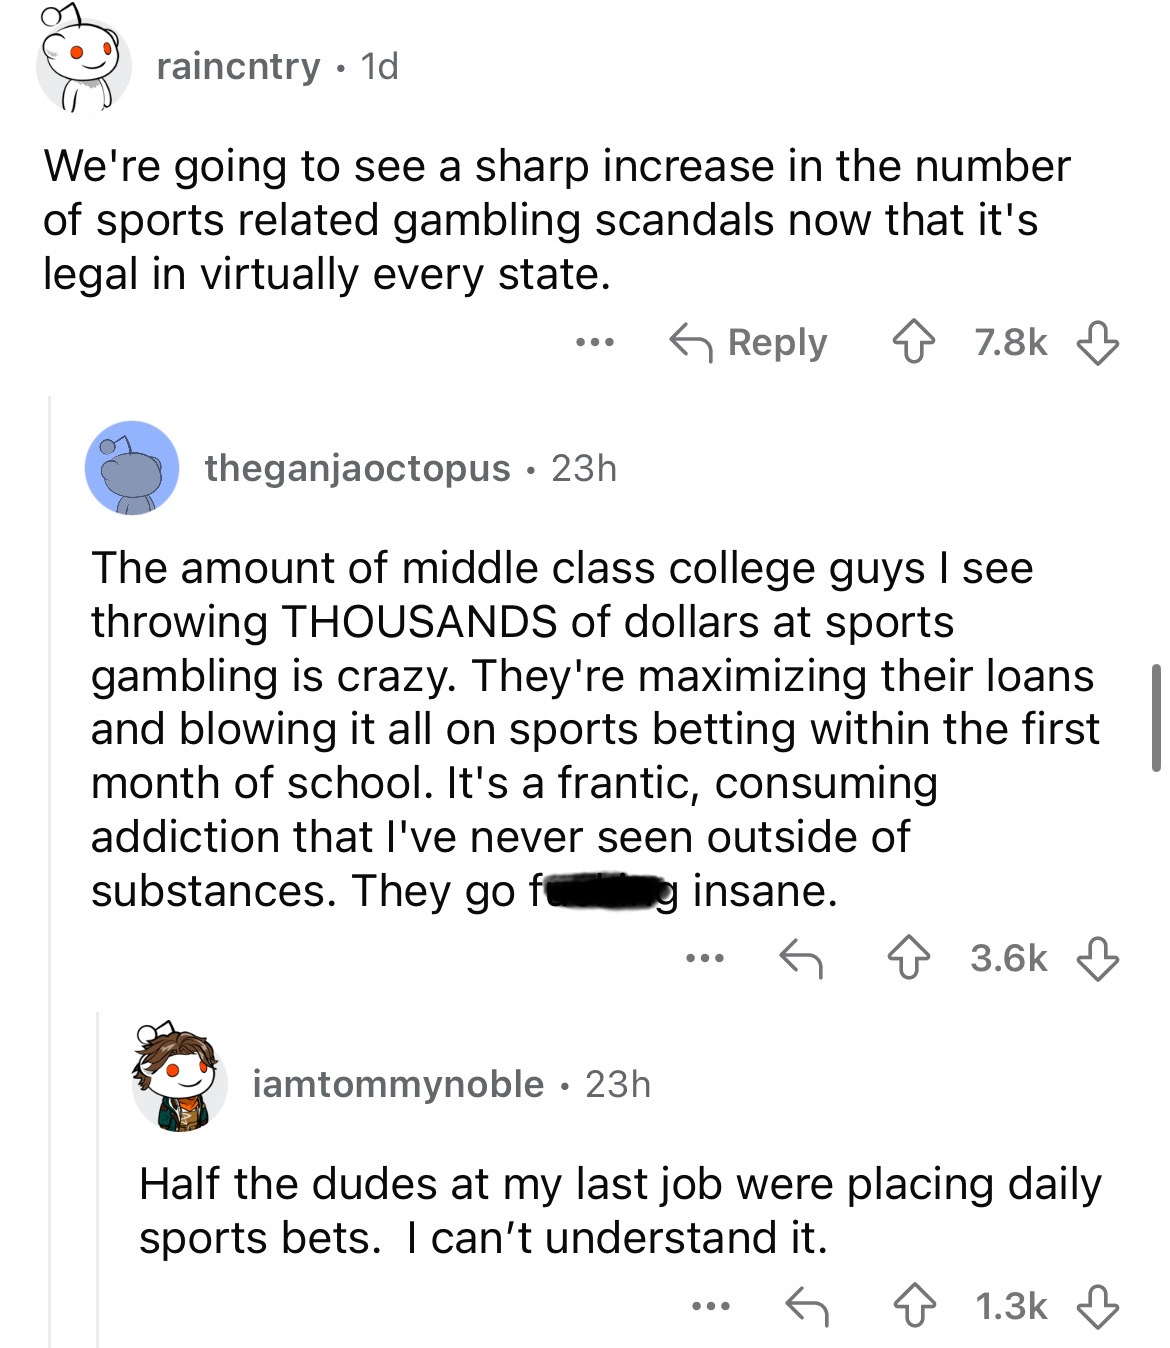The height and width of the screenshot is (1348, 1170).
Task: Tap raincntry's Snoo avatar
Action: click(x=84, y=66)
